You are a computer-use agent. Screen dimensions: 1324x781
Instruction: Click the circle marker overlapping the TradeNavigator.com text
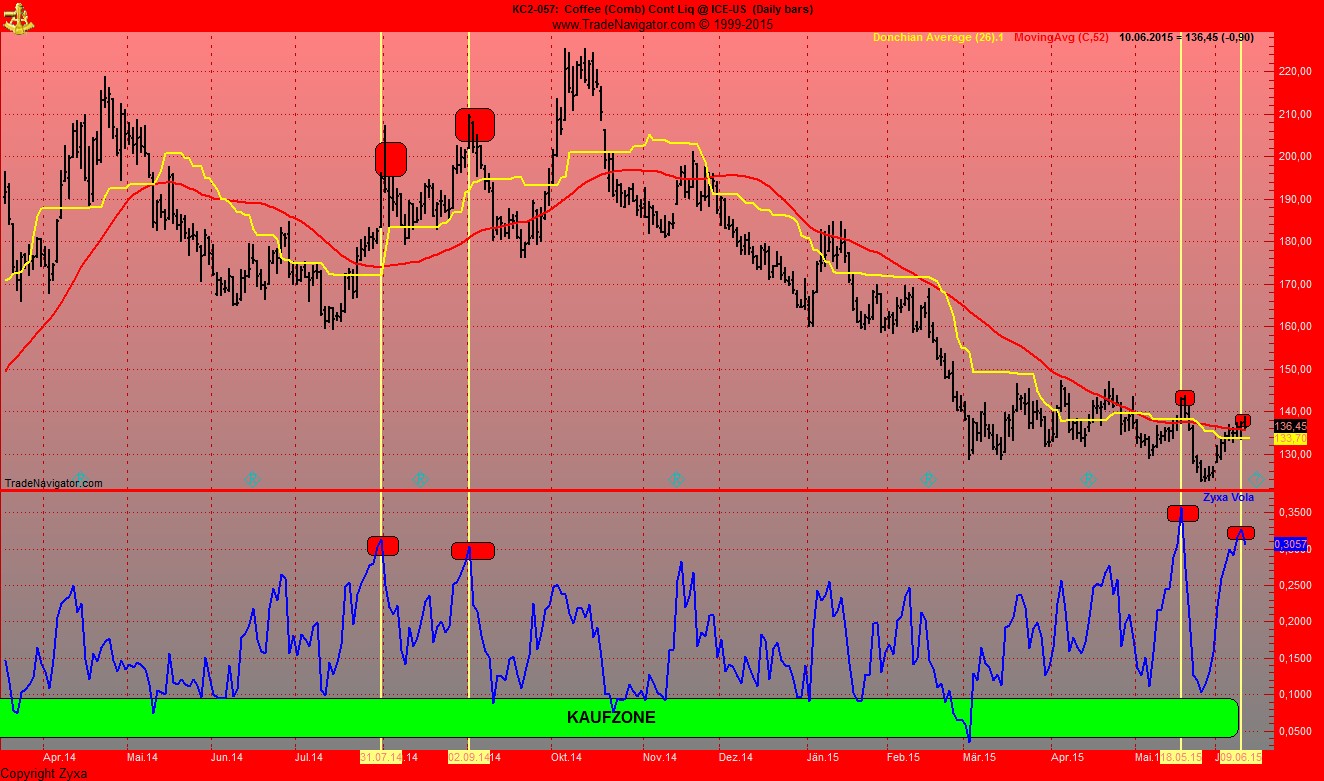tap(81, 479)
